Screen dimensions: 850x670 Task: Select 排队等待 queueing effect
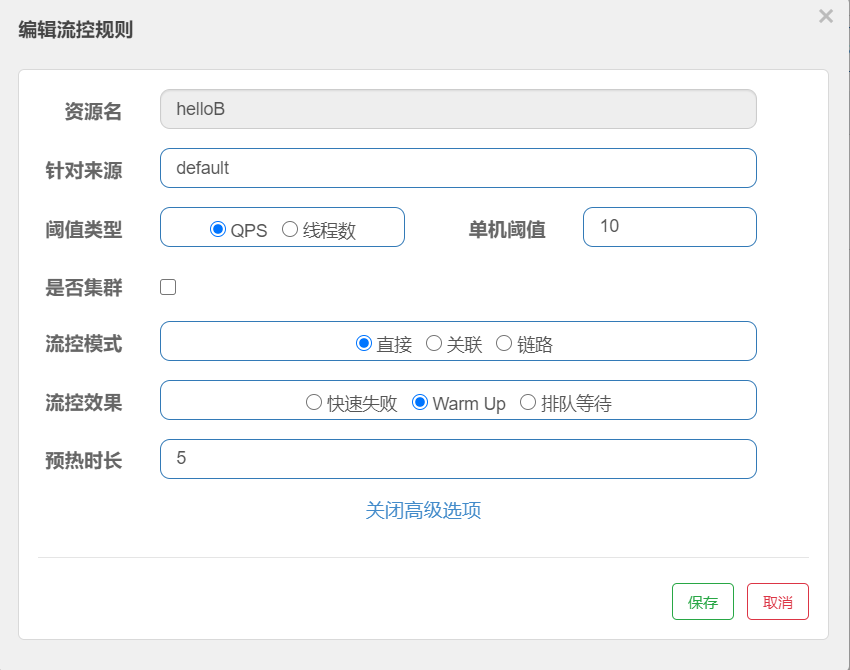pyautogui.click(x=527, y=401)
